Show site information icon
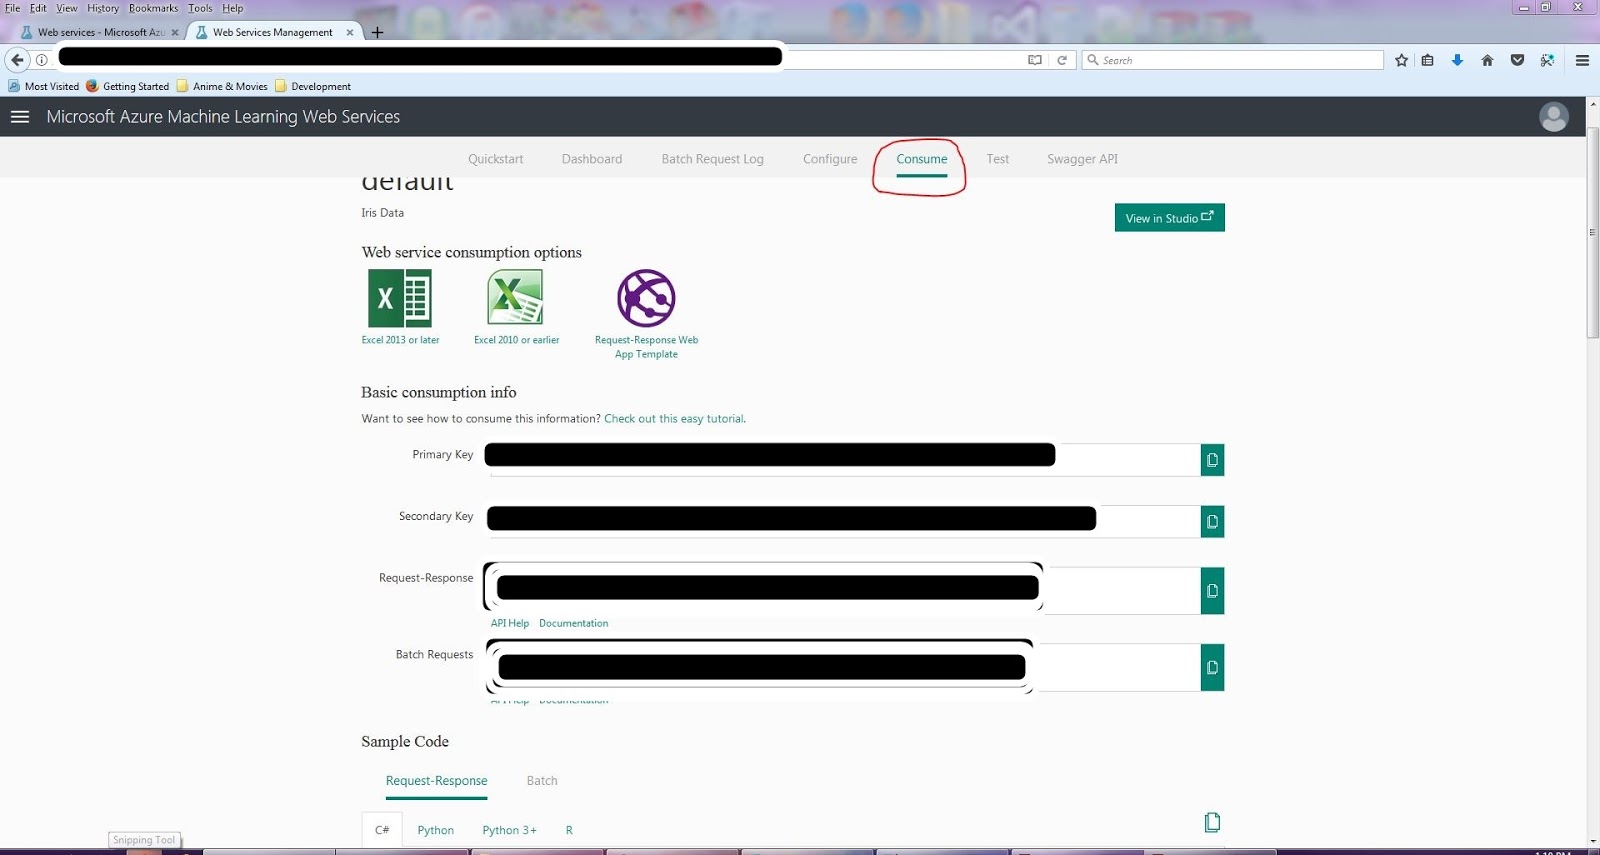The width and height of the screenshot is (1600, 855). pyautogui.click(x=42, y=60)
